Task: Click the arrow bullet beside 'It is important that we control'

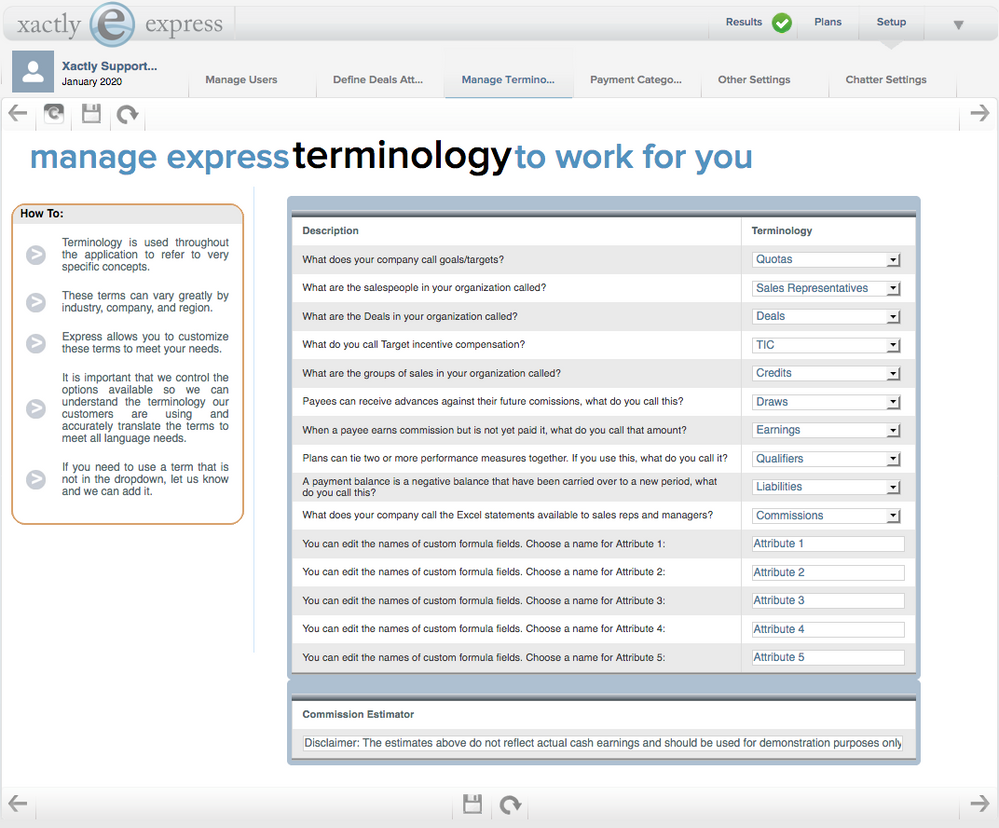Action: [x=36, y=408]
